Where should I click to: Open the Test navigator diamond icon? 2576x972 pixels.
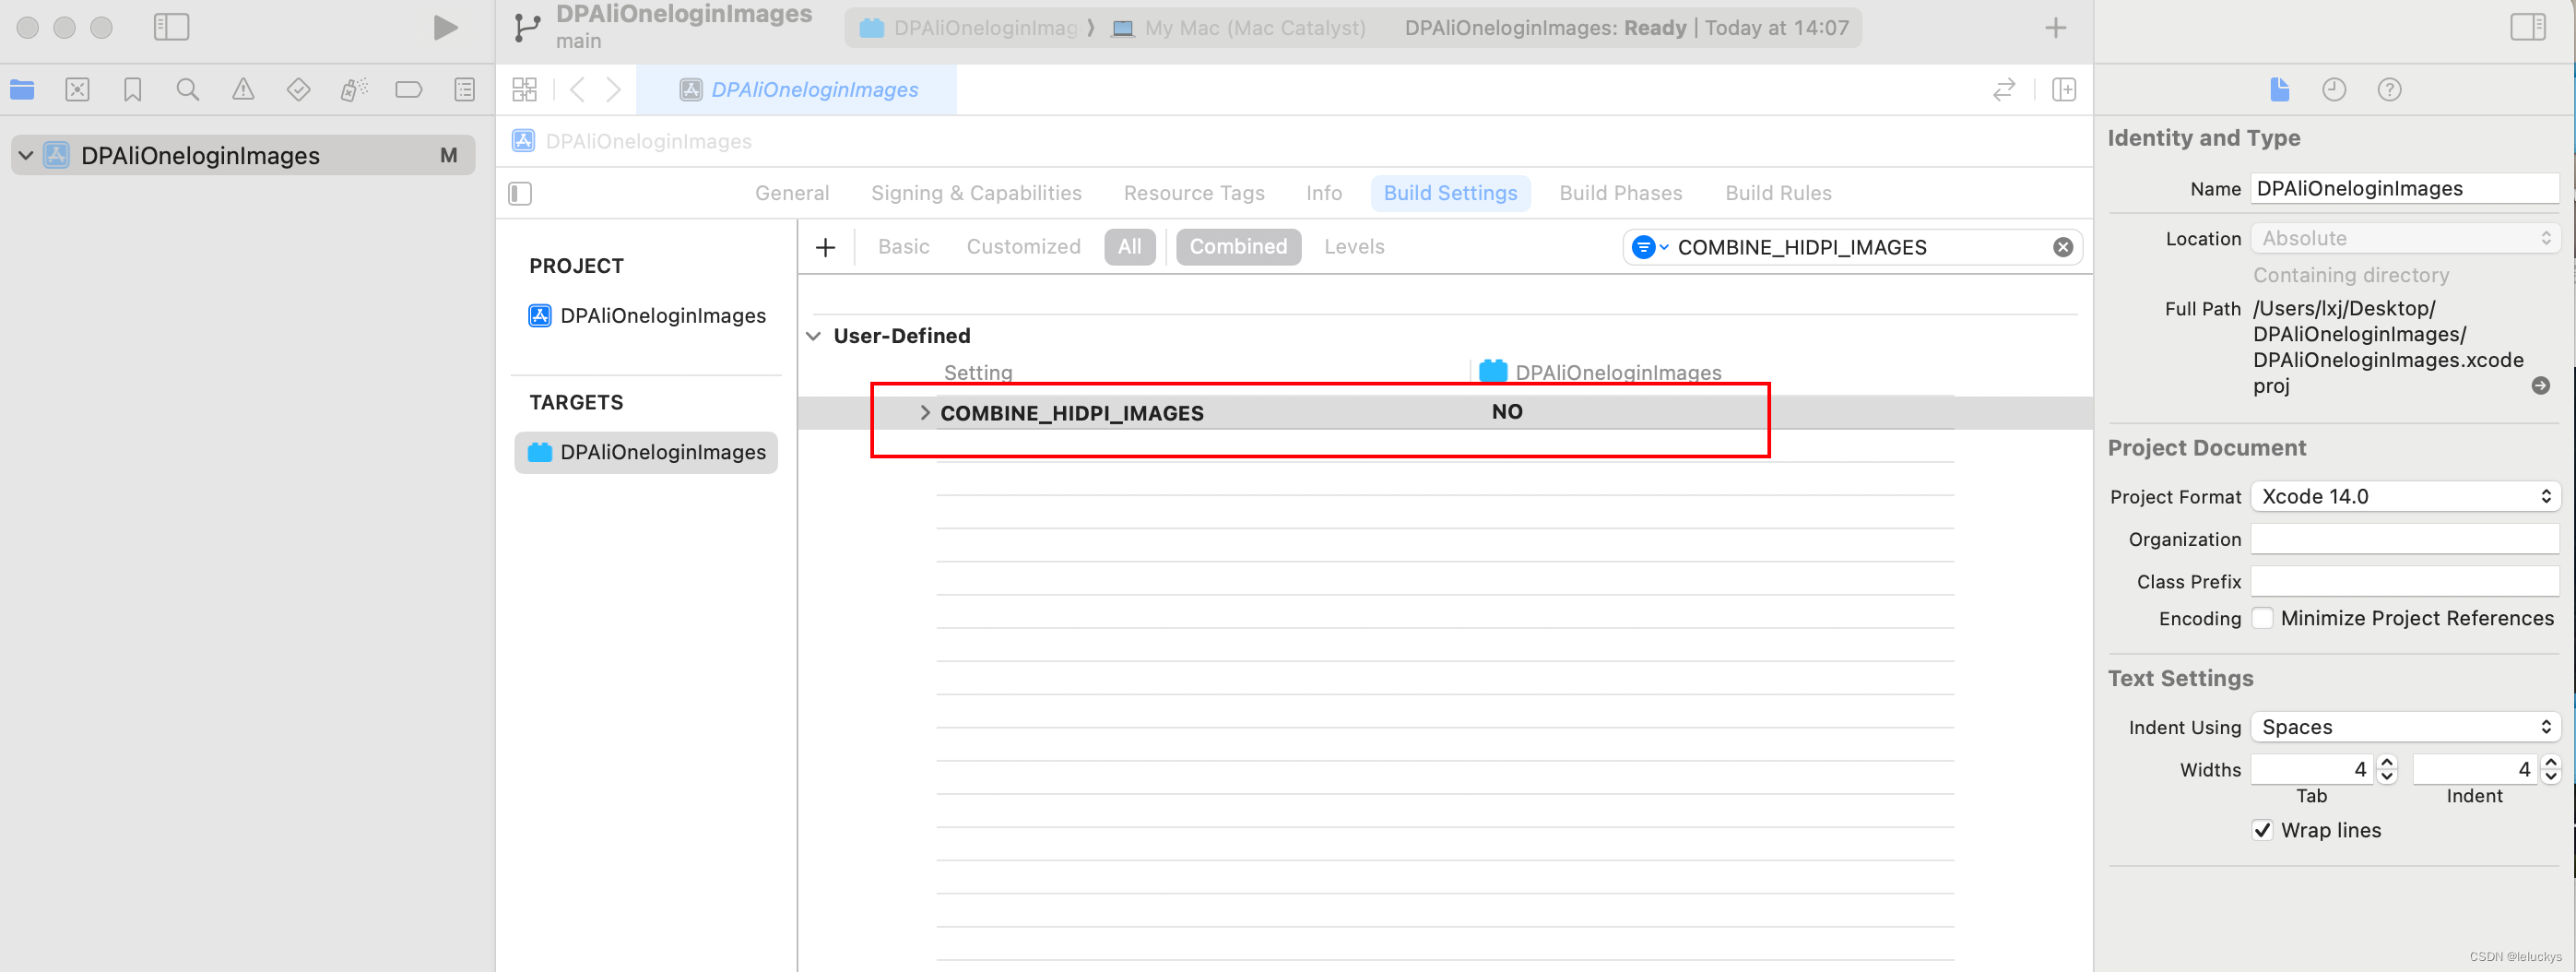[298, 90]
